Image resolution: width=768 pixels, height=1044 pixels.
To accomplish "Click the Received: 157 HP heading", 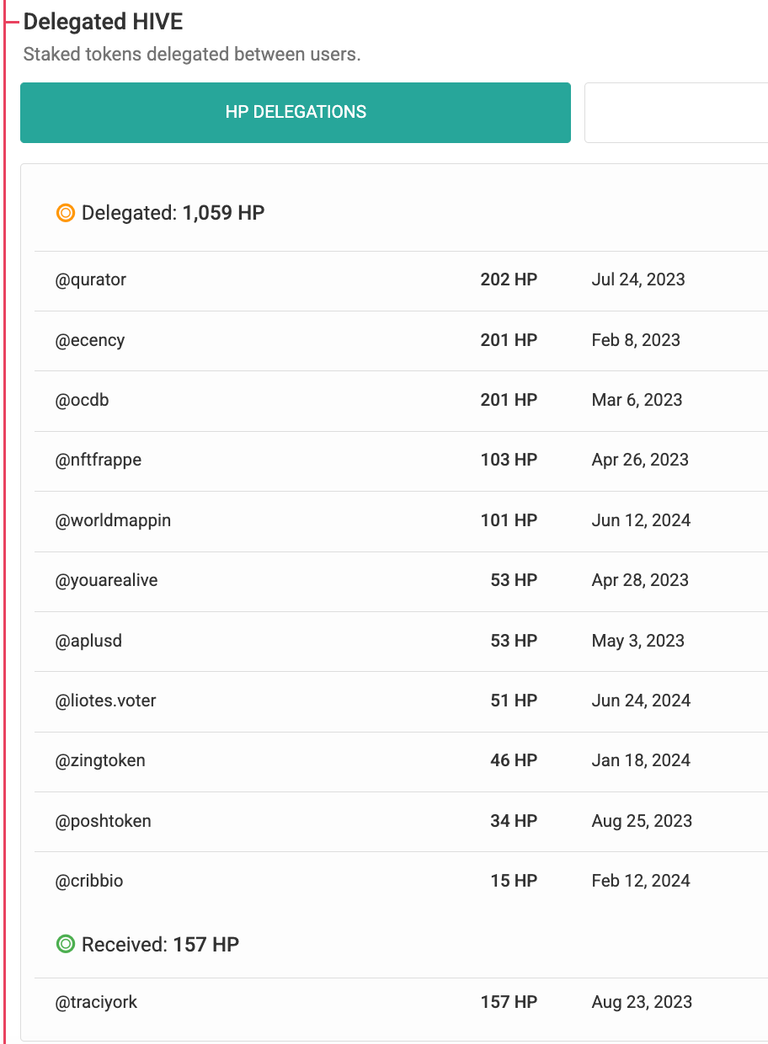I will click(x=160, y=944).
